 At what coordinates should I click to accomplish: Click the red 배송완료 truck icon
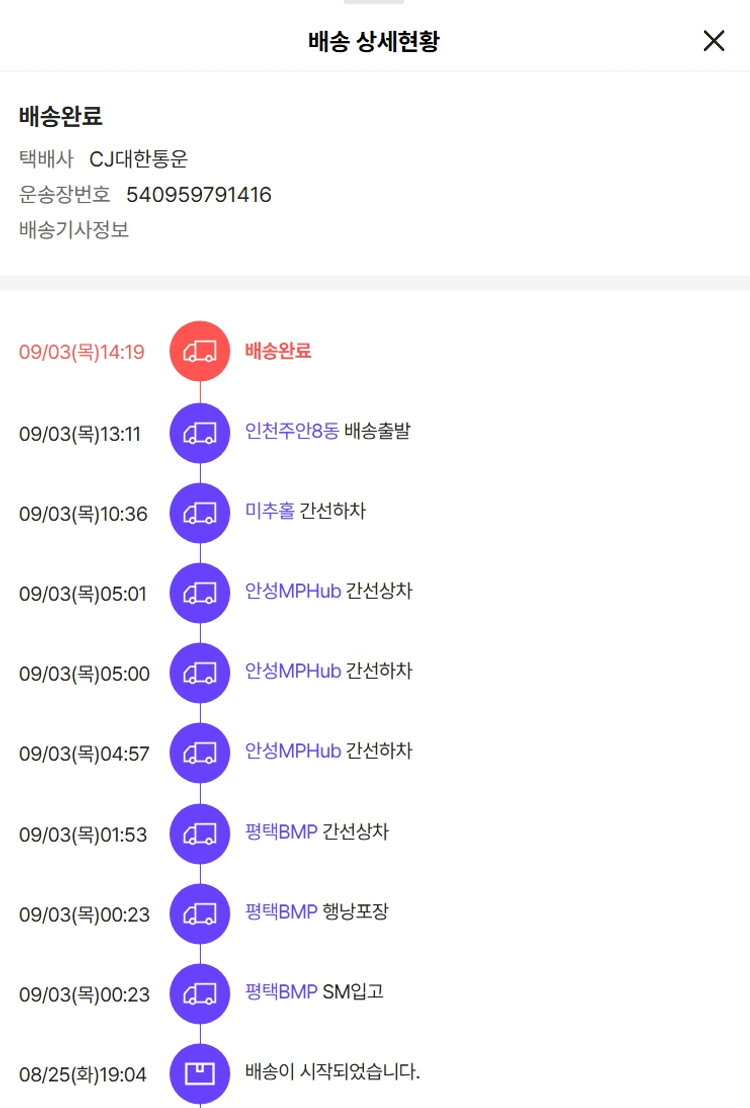(200, 351)
